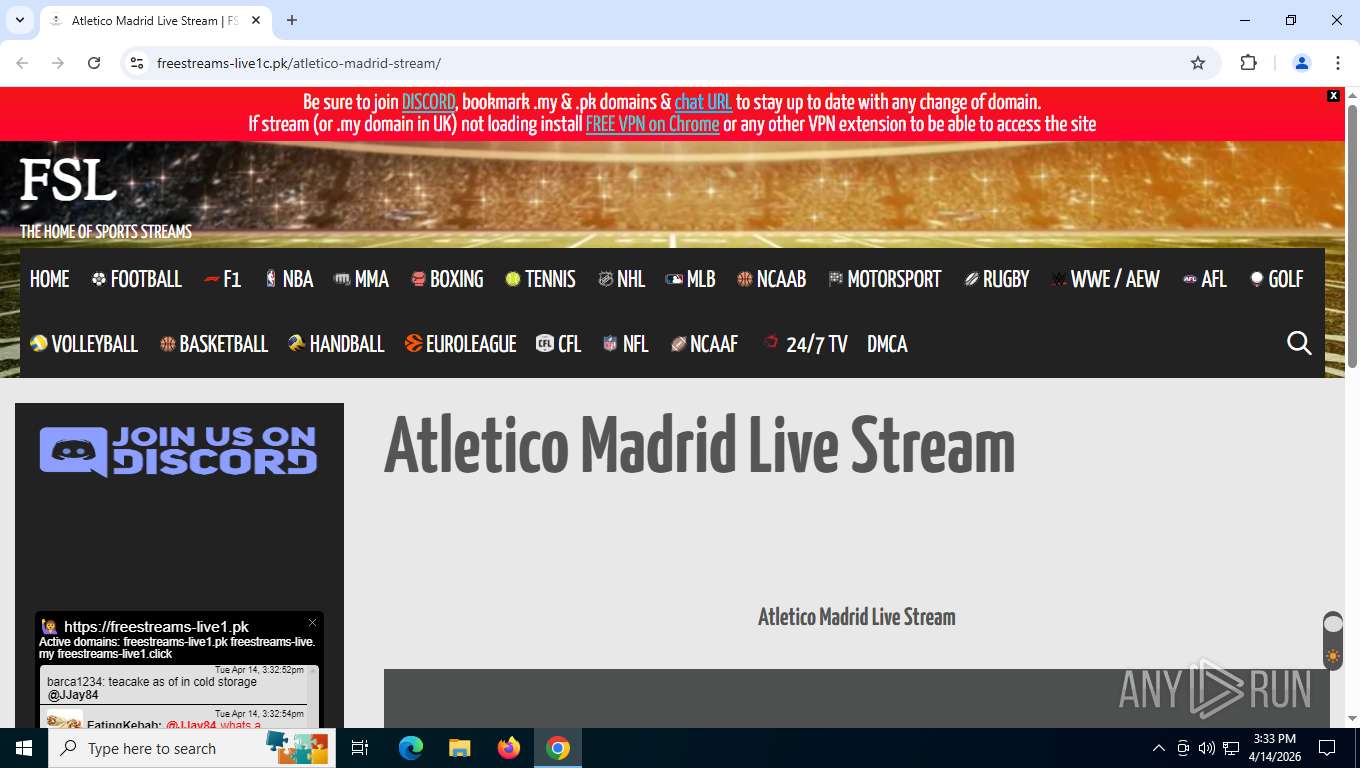Open WWE / AEW streams
The width and height of the screenshot is (1360, 768).
click(x=1105, y=280)
